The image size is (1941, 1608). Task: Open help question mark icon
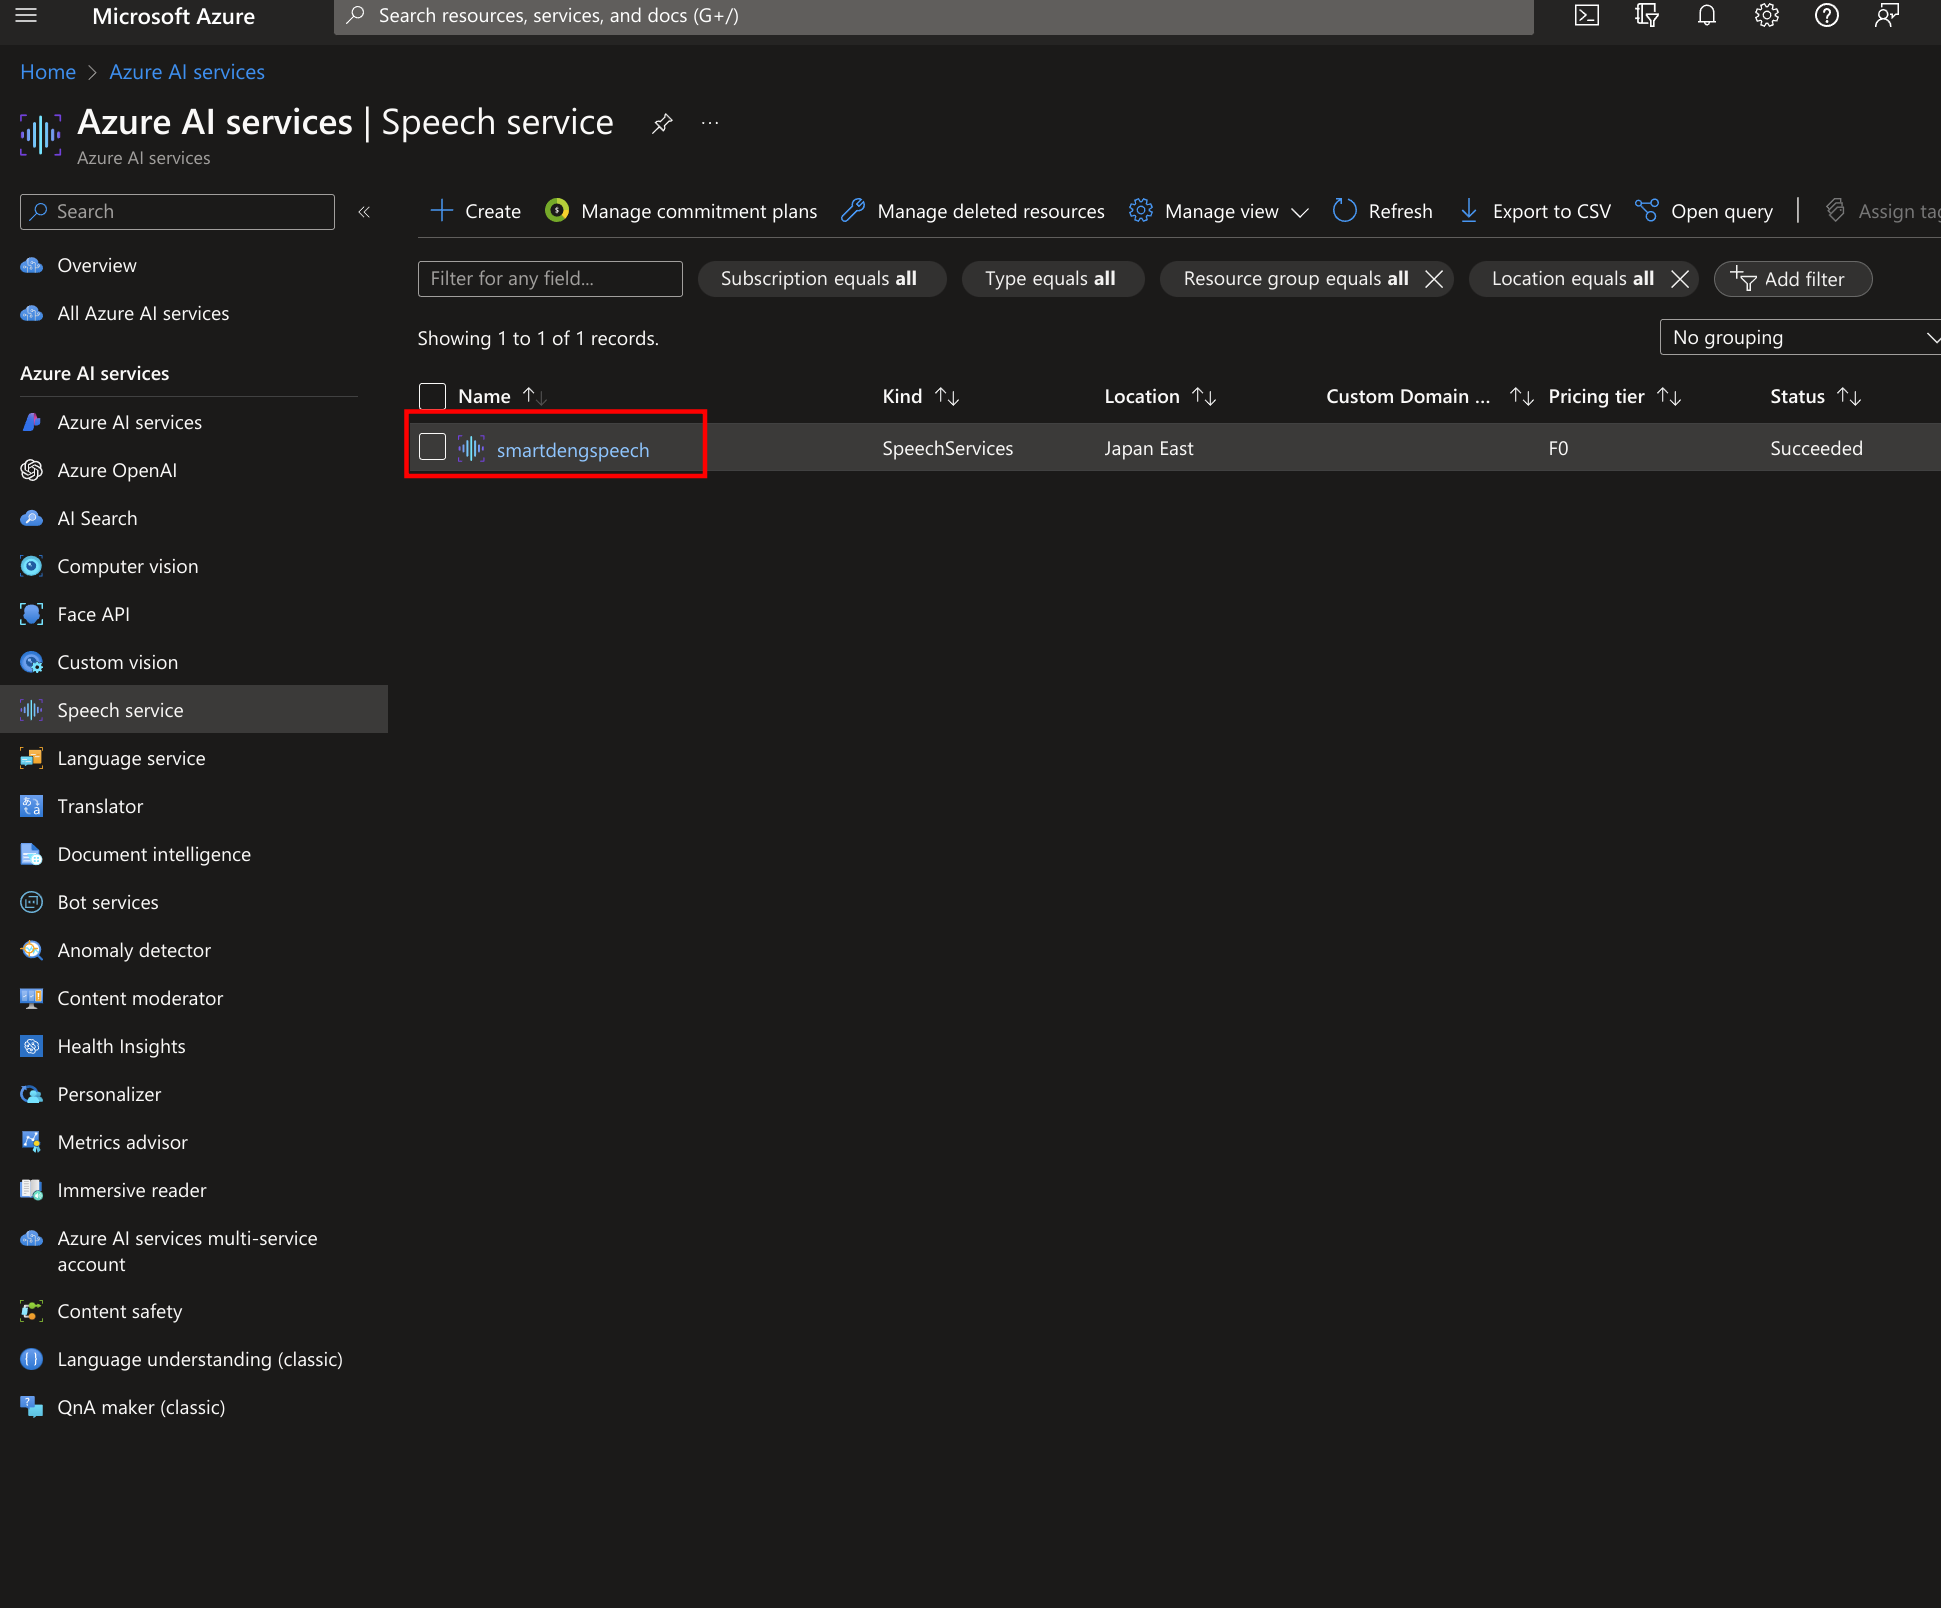(x=1827, y=15)
